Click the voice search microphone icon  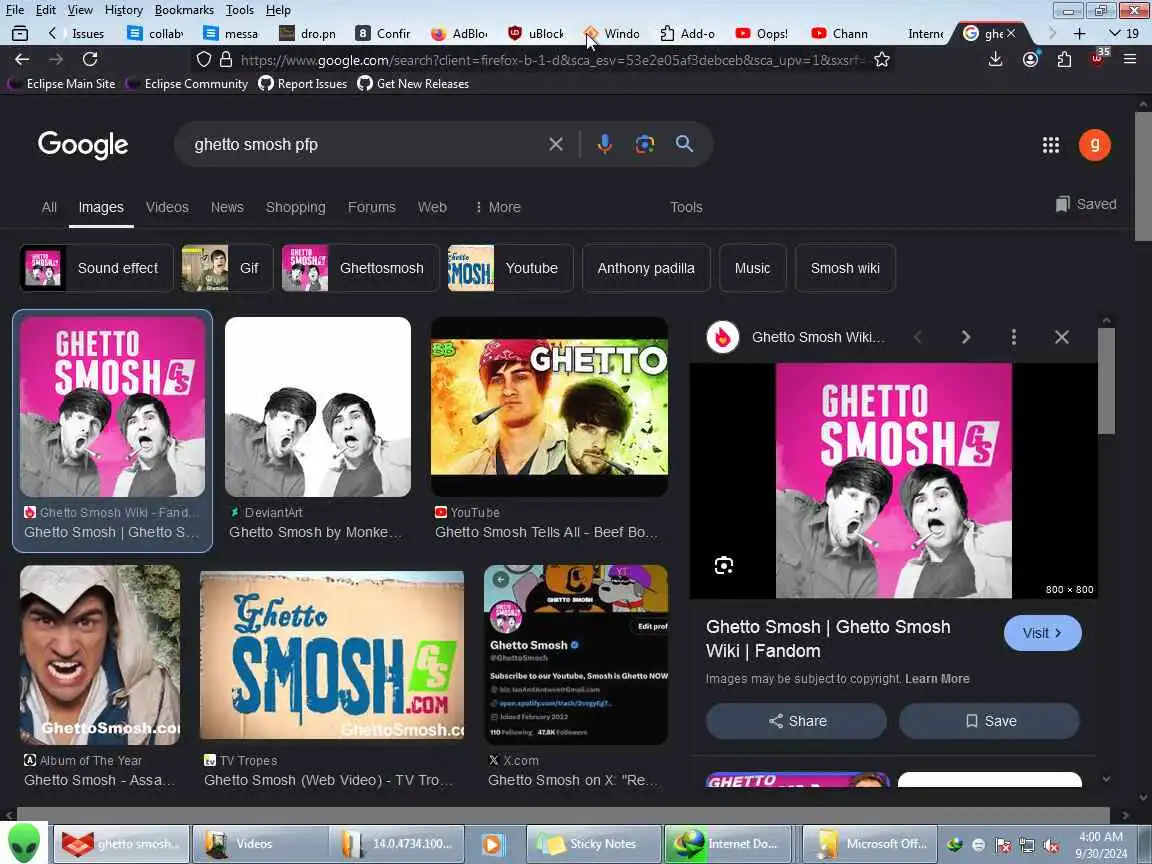[604, 144]
